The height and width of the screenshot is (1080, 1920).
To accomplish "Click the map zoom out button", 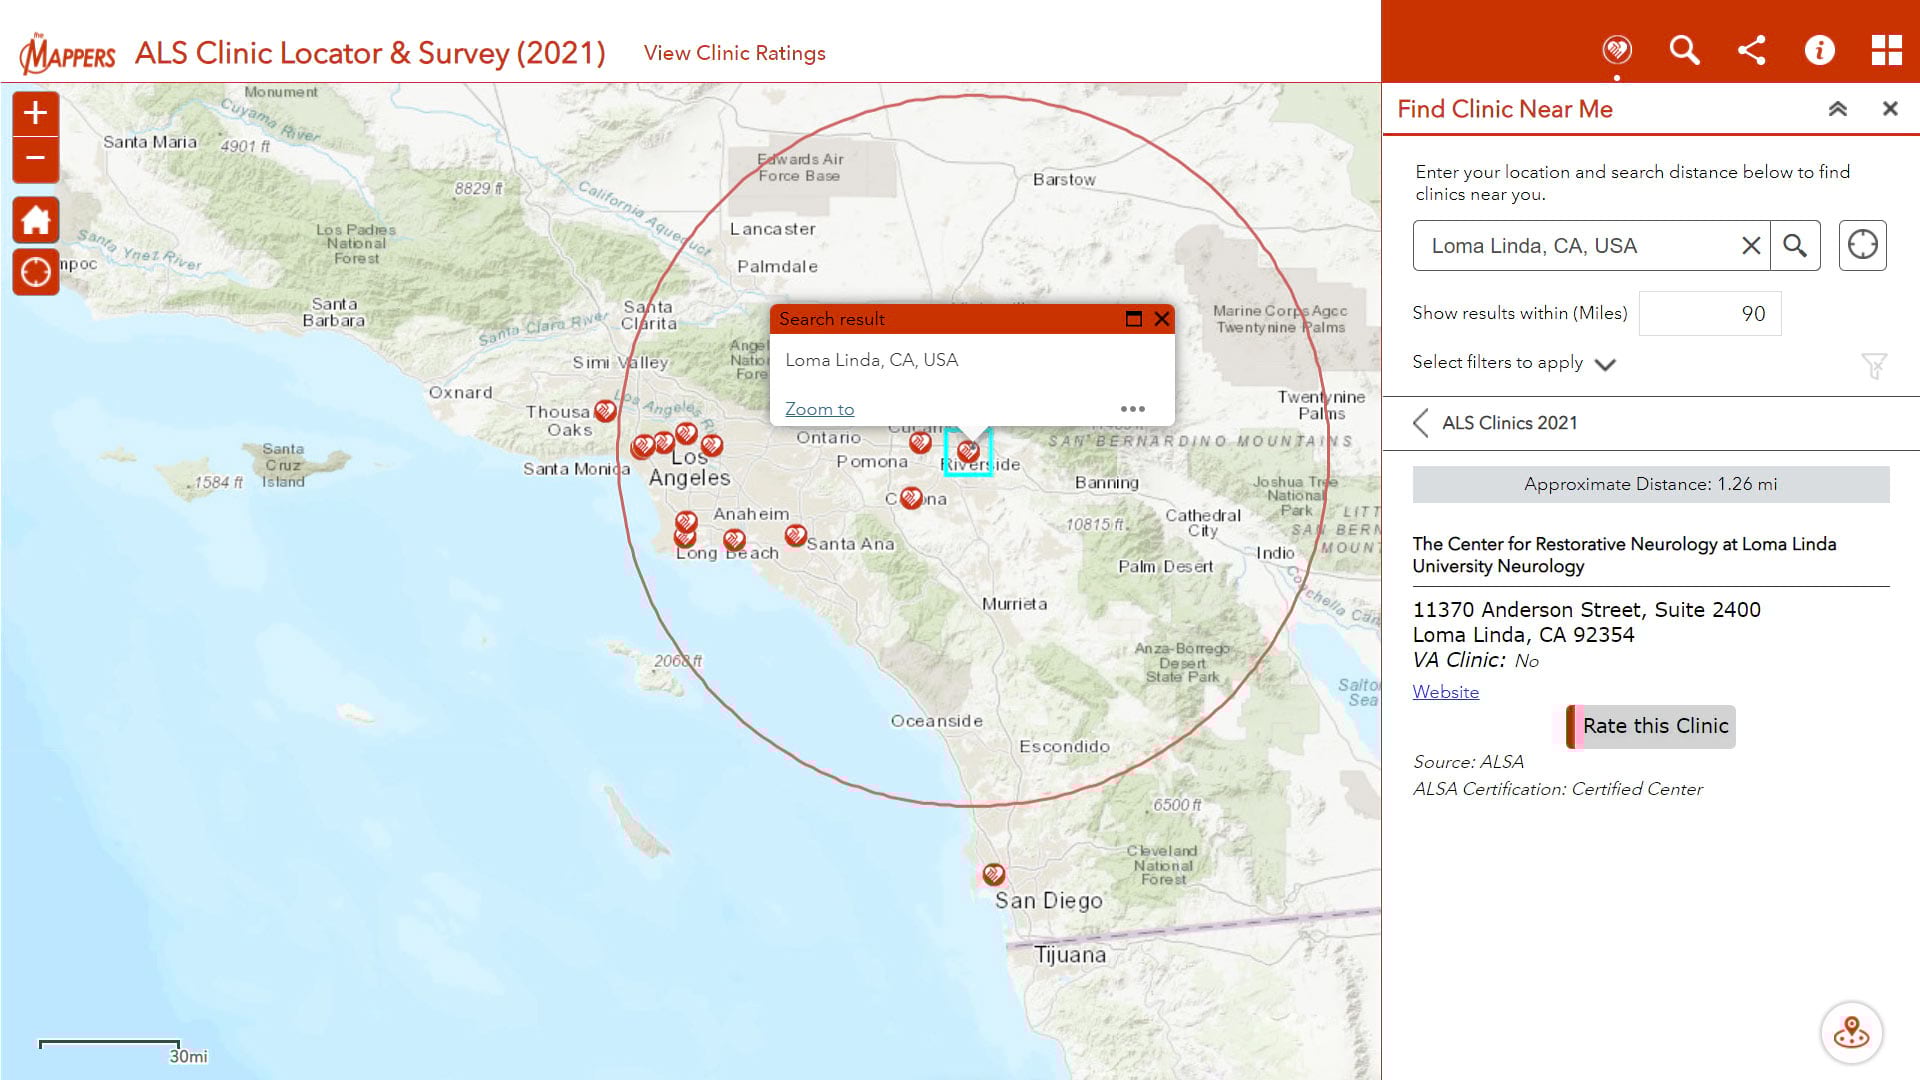I will coord(35,159).
